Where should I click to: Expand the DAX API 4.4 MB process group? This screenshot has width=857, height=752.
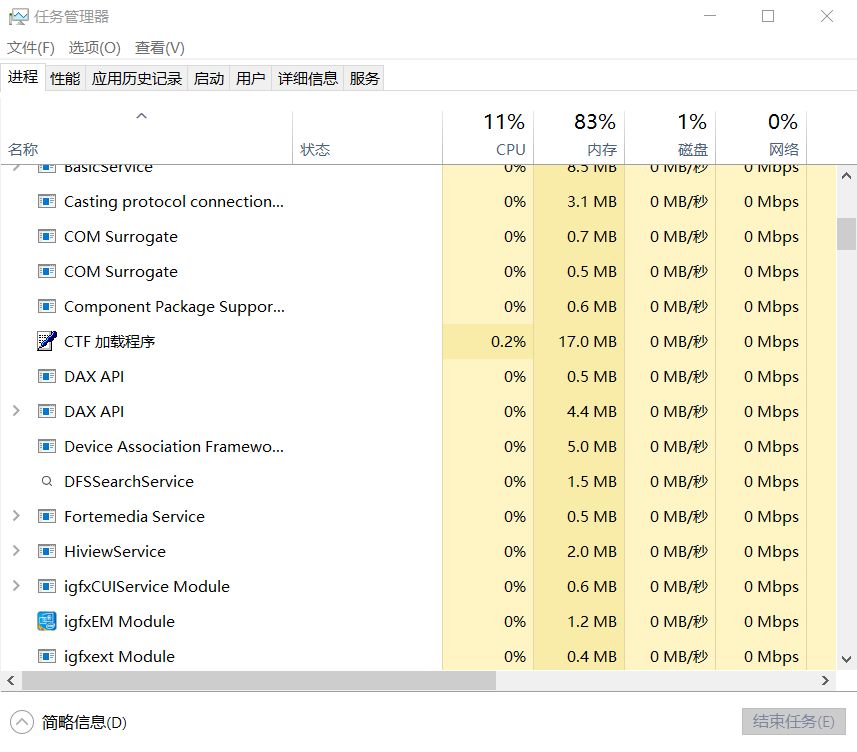(16, 411)
